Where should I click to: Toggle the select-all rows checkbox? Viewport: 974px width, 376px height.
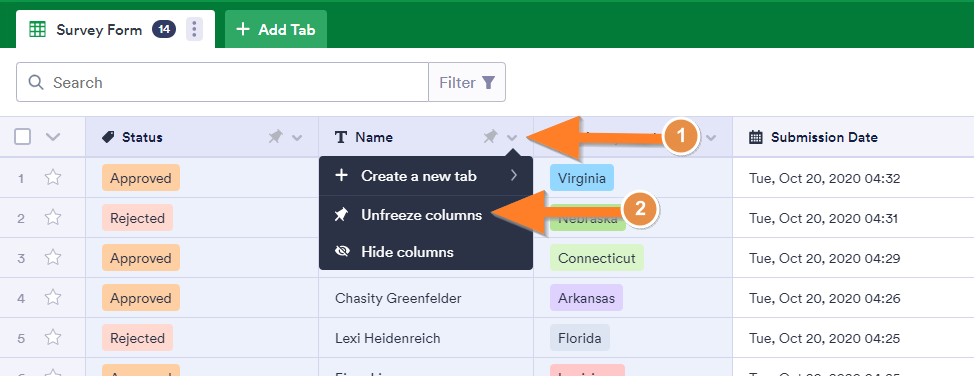click(22, 137)
